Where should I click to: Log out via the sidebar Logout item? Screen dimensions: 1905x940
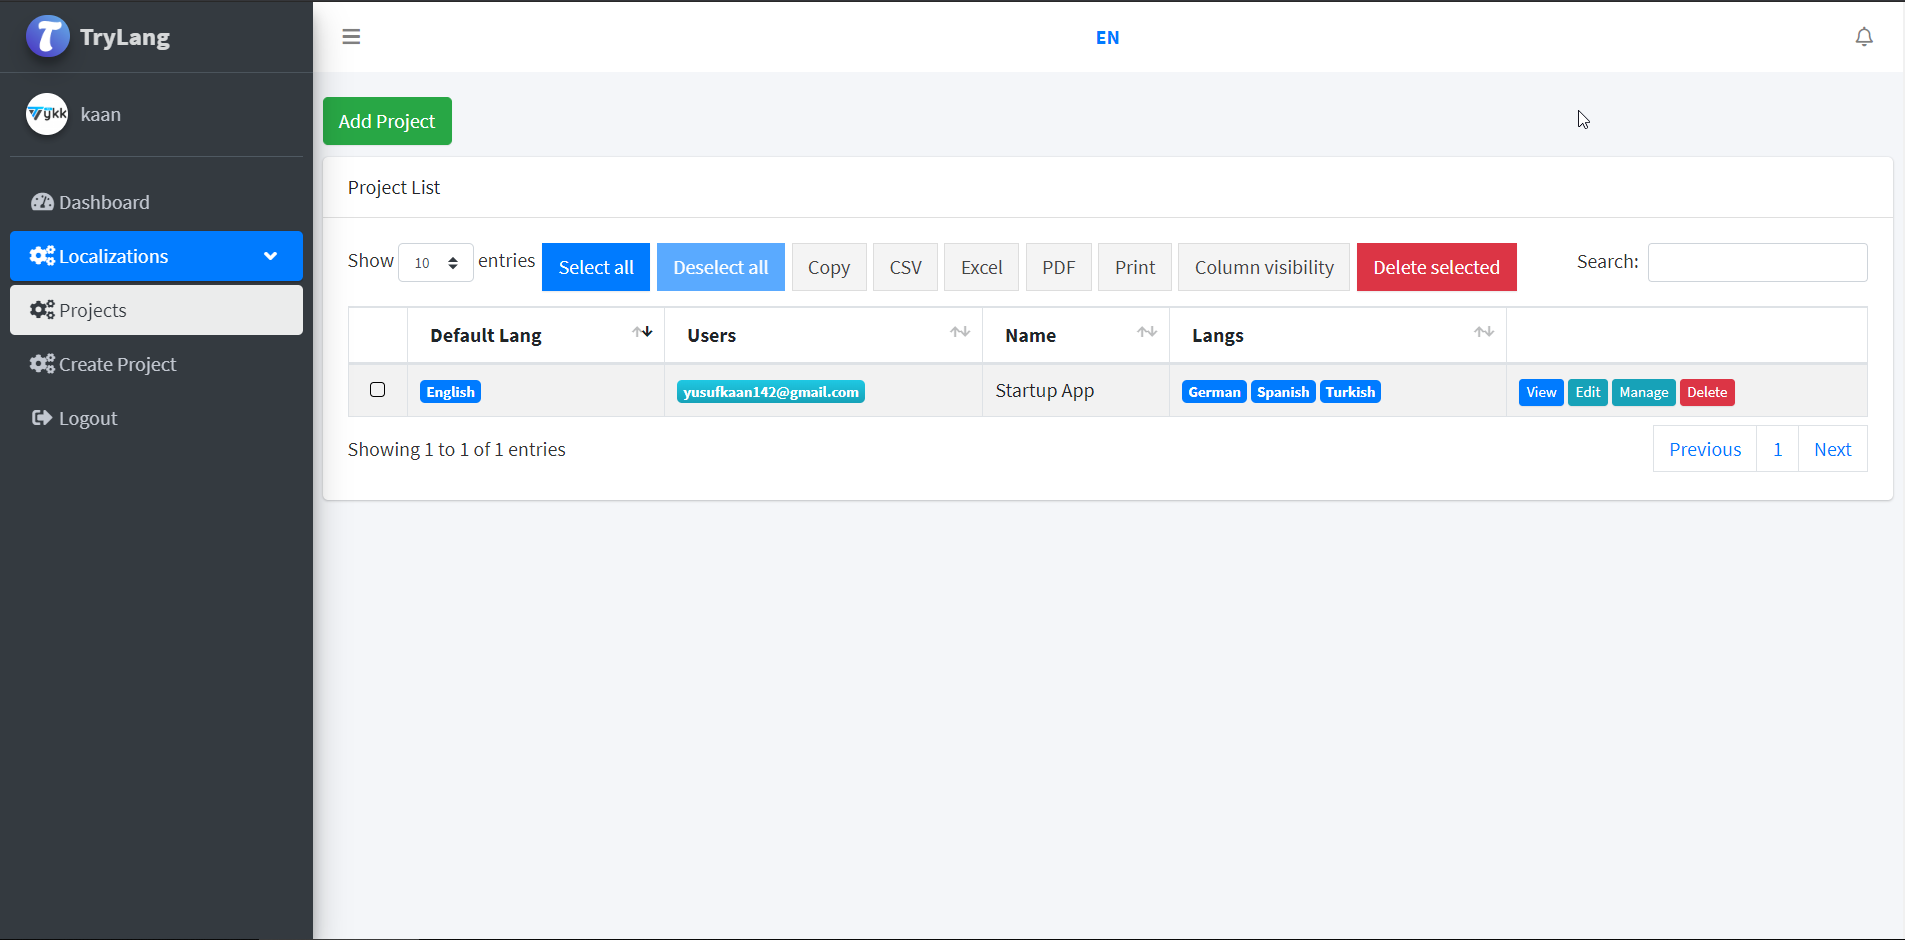156,418
